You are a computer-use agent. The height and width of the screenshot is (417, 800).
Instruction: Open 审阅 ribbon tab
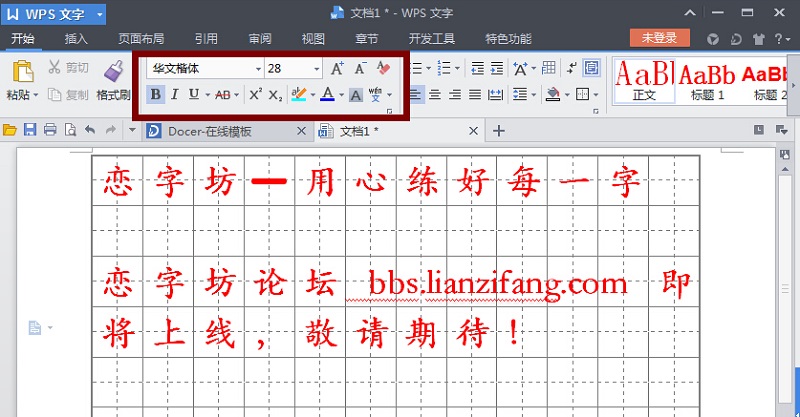coord(260,39)
